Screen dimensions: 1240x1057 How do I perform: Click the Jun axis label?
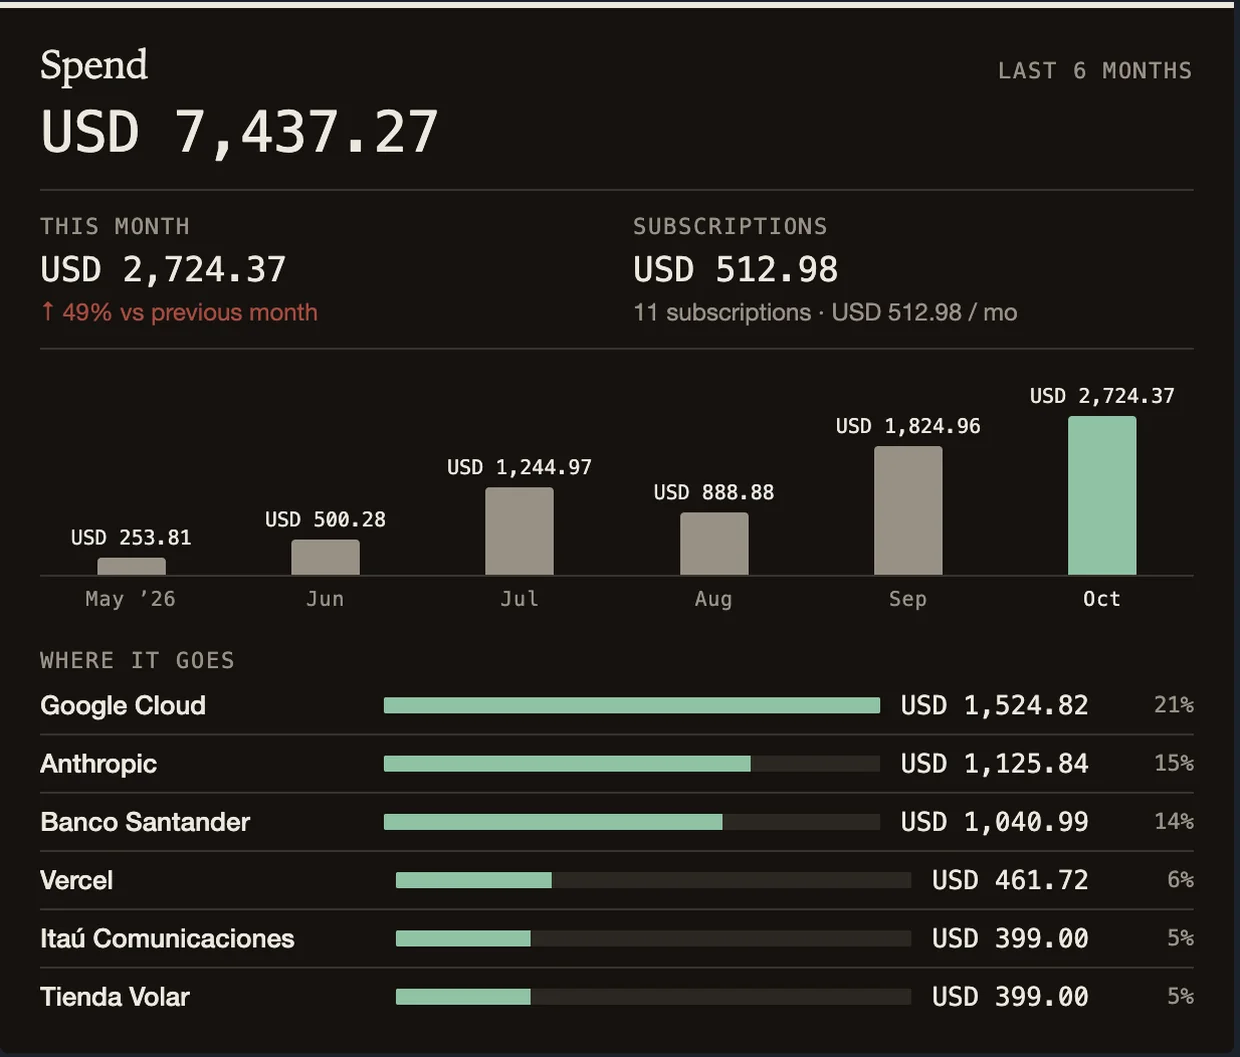(x=325, y=599)
